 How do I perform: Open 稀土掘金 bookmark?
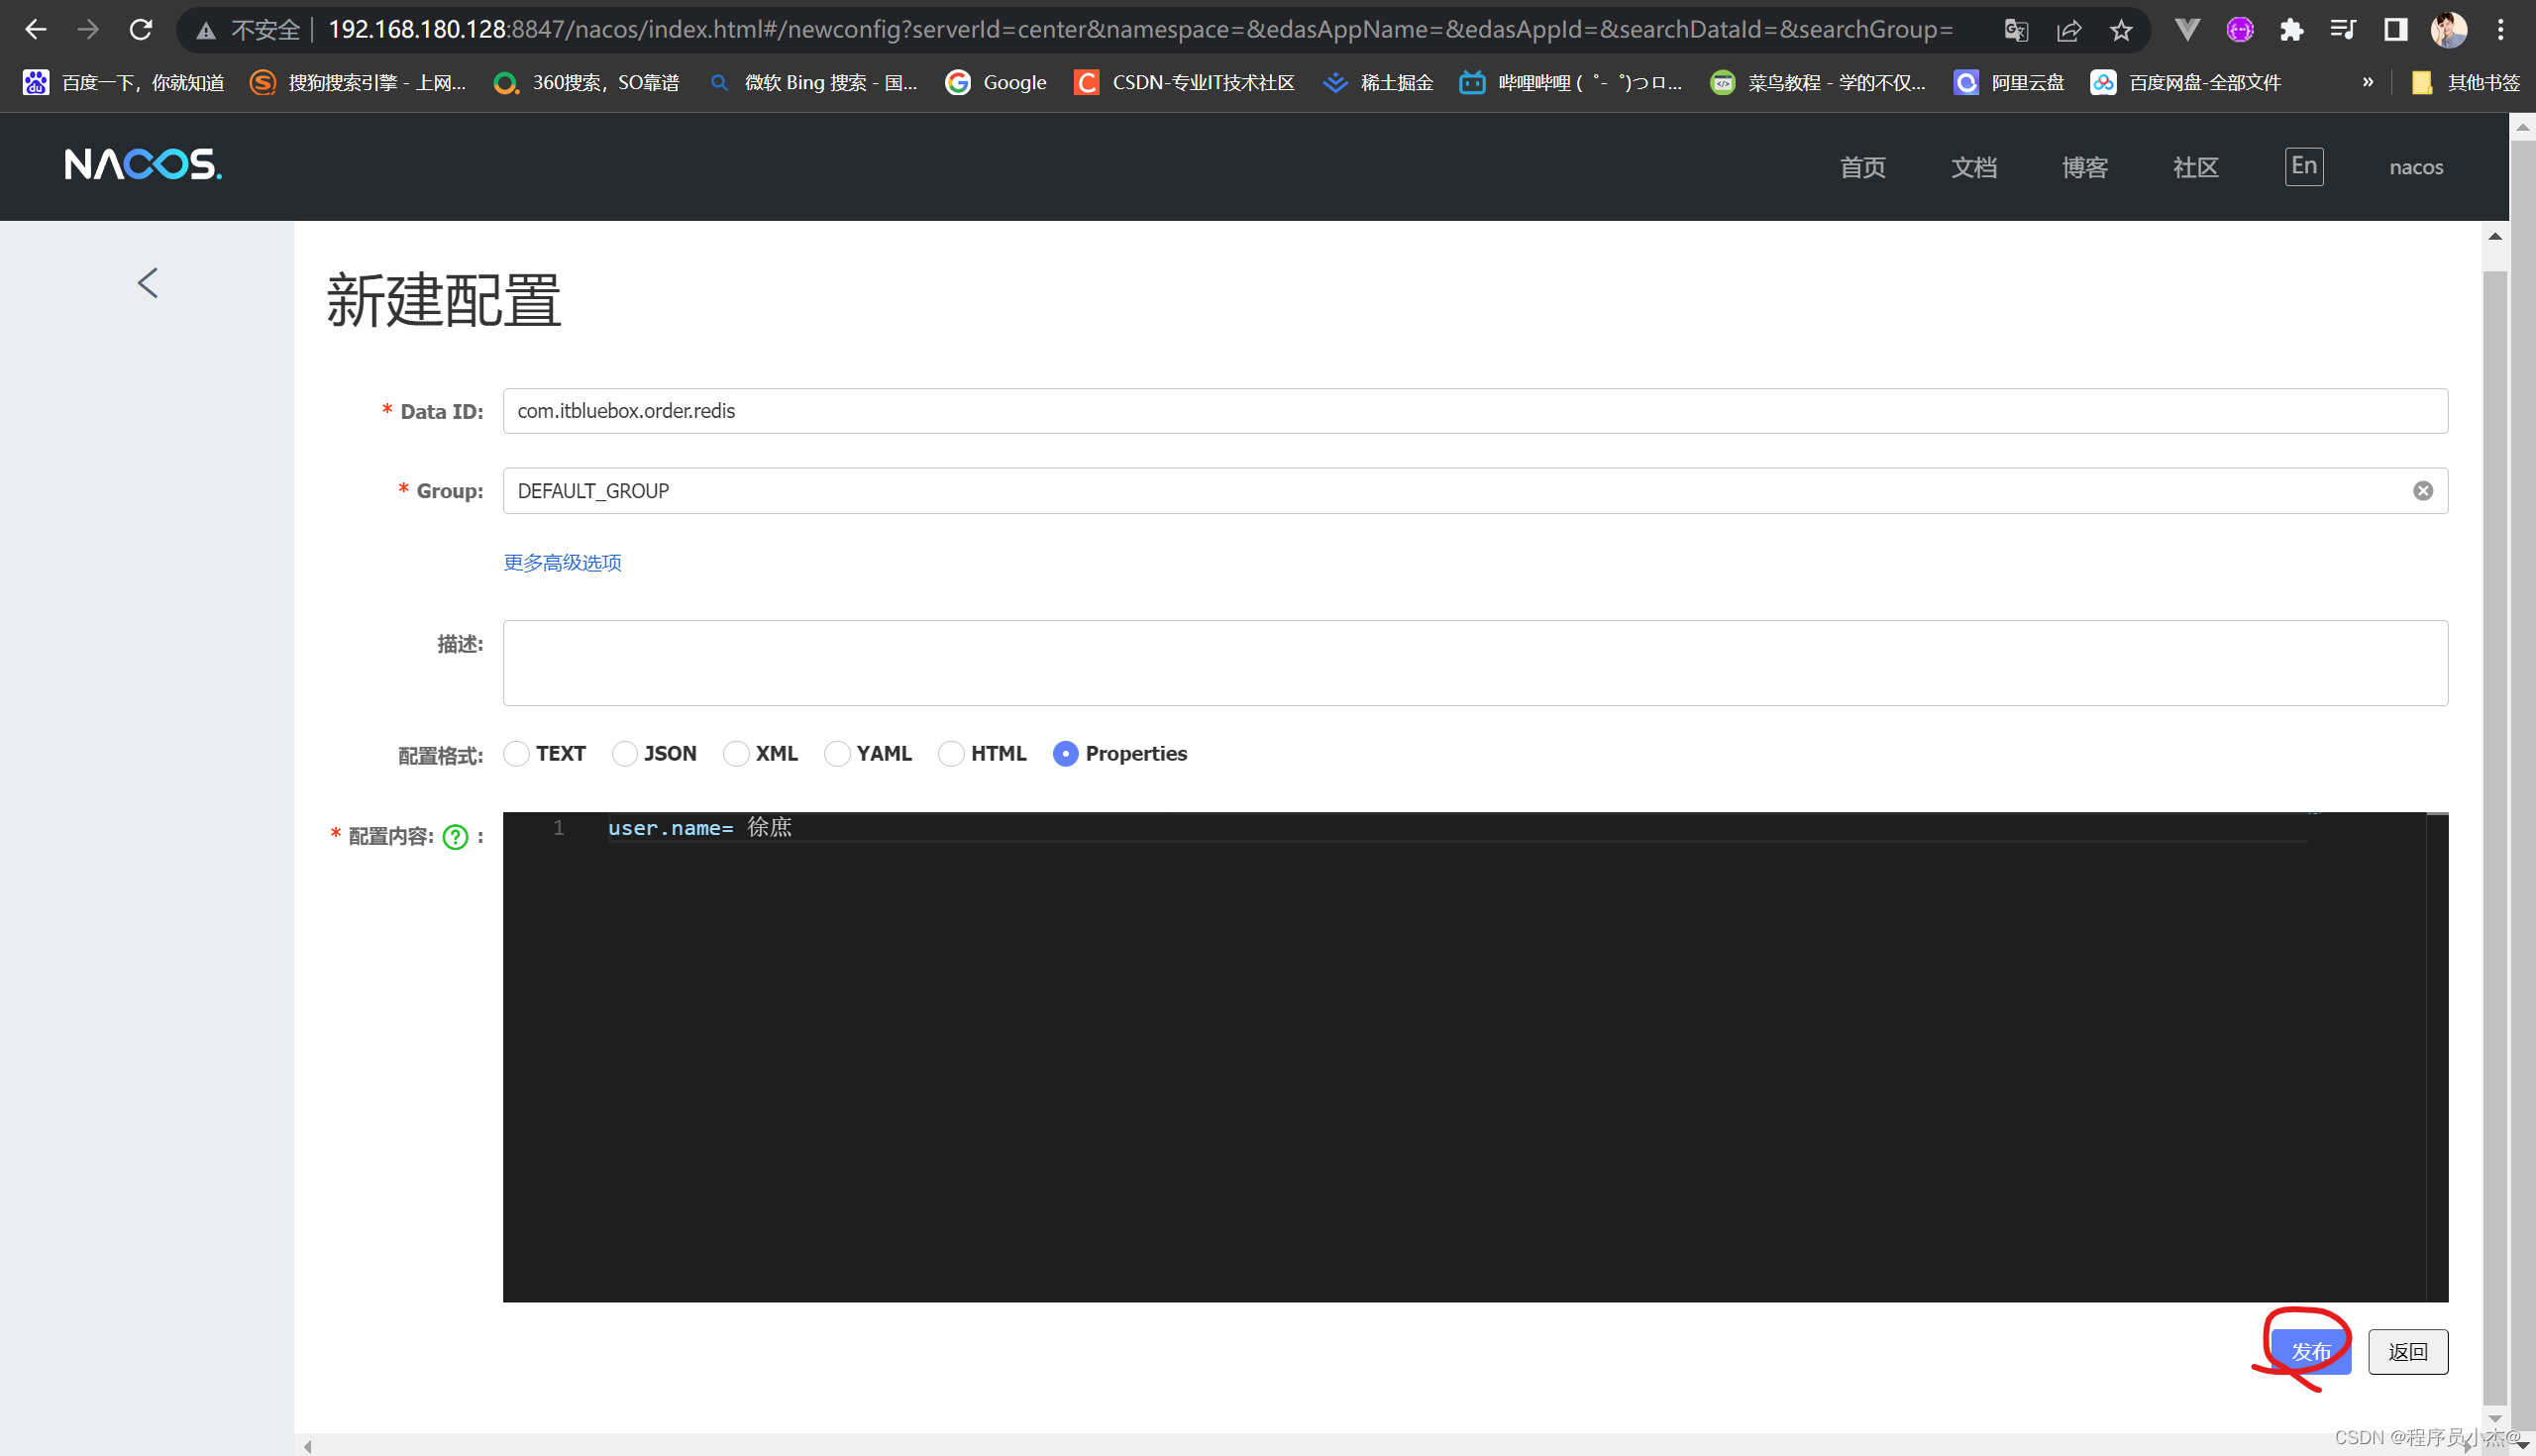[1377, 82]
